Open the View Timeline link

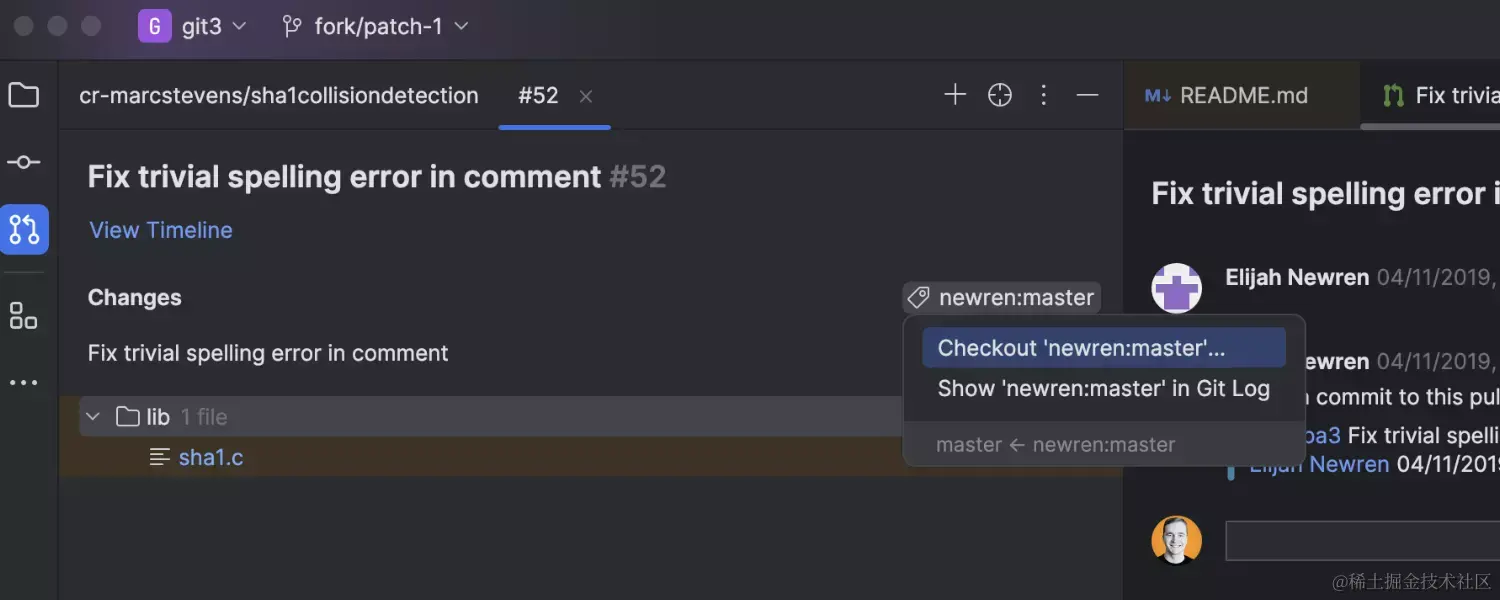click(x=160, y=230)
